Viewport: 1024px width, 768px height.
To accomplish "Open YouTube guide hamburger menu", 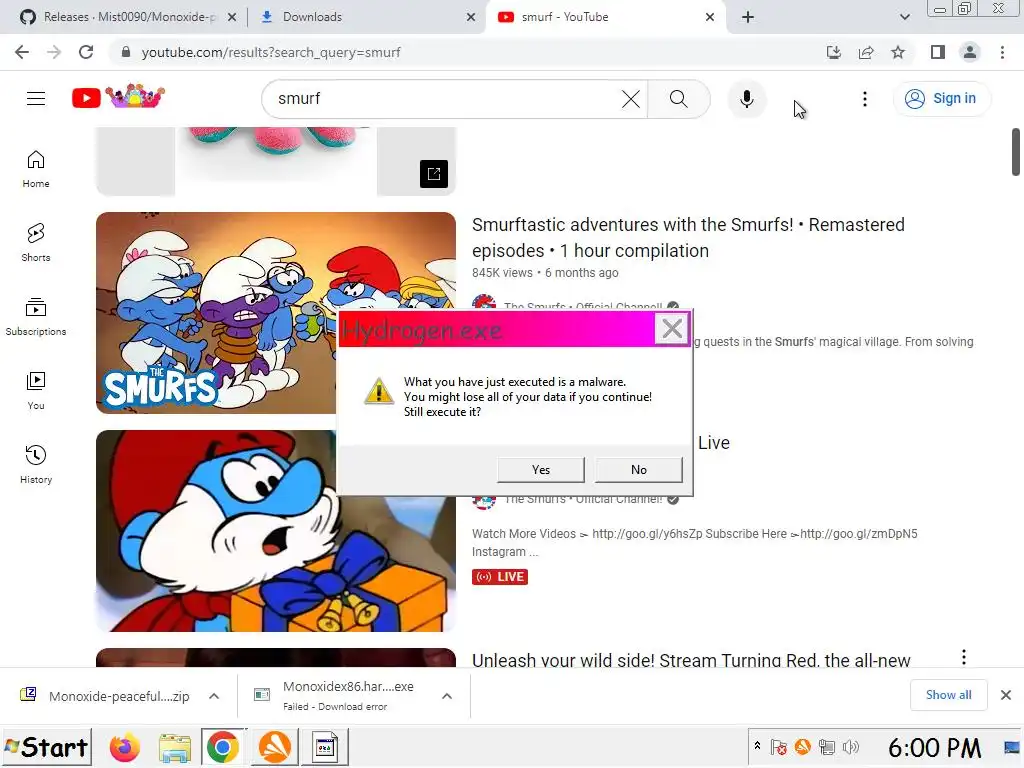I will (36, 99).
